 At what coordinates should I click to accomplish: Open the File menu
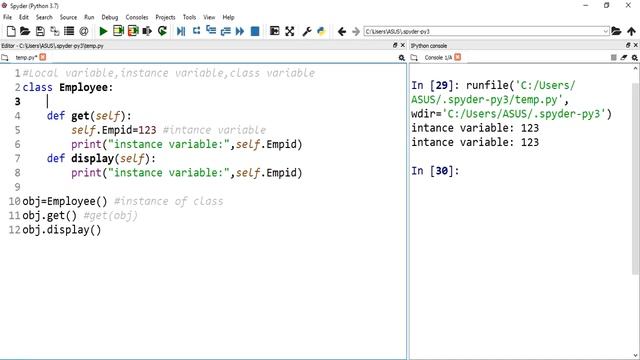[x=7, y=17]
